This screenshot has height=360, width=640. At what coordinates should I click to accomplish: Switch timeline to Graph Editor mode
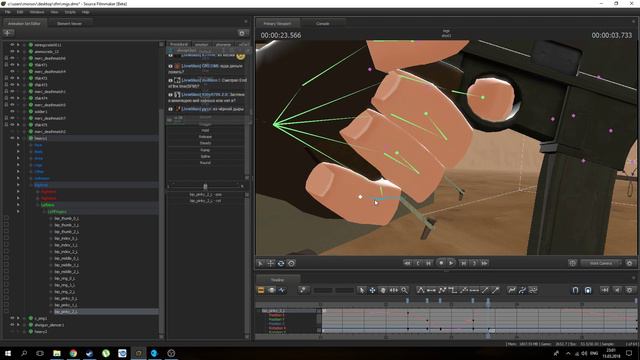(282, 290)
